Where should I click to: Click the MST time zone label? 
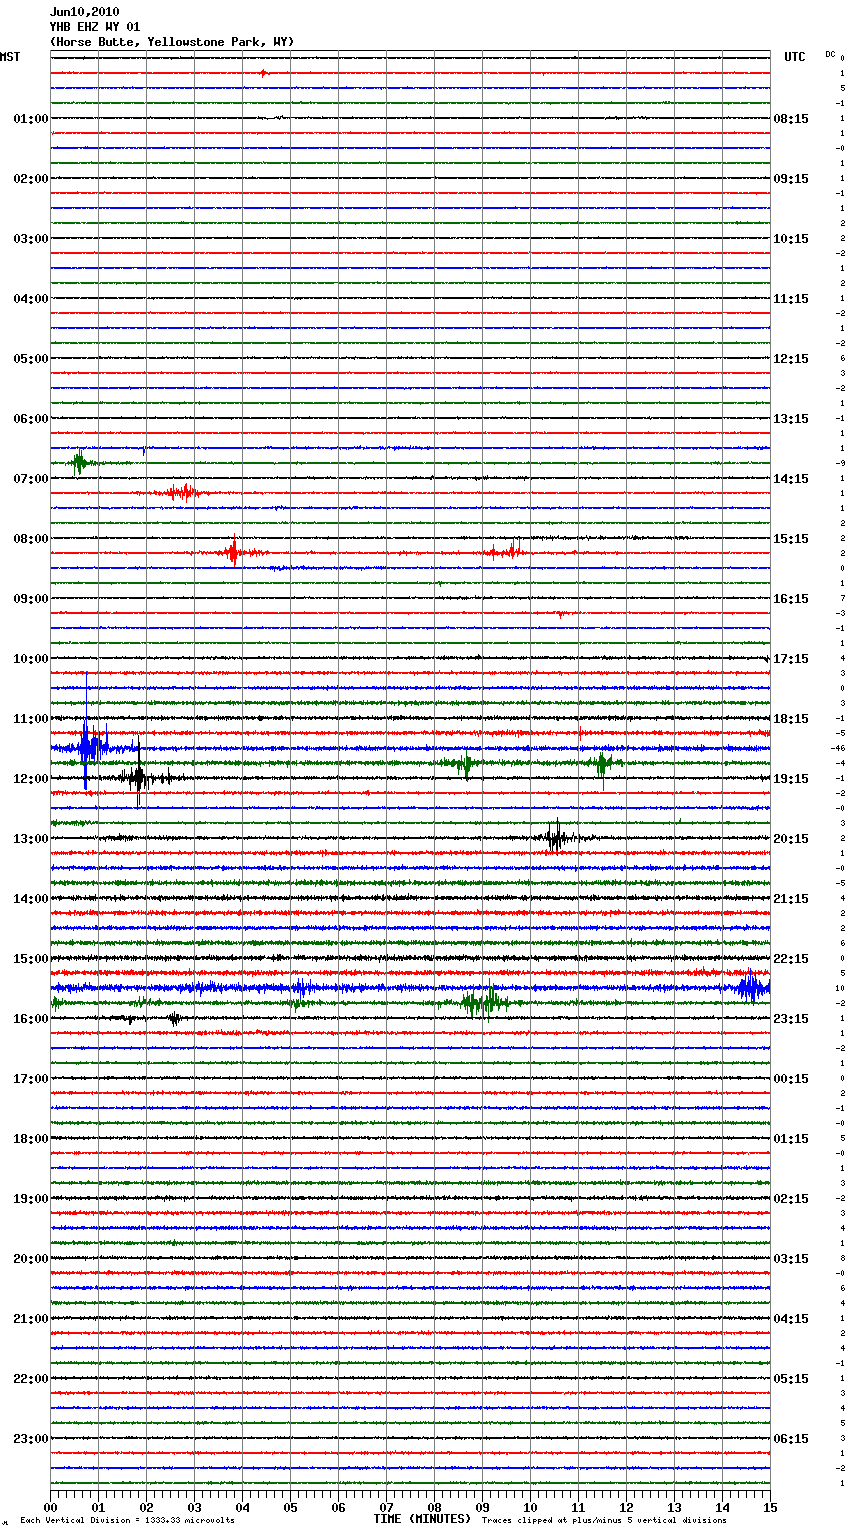pyautogui.click(x=9, y=57)
